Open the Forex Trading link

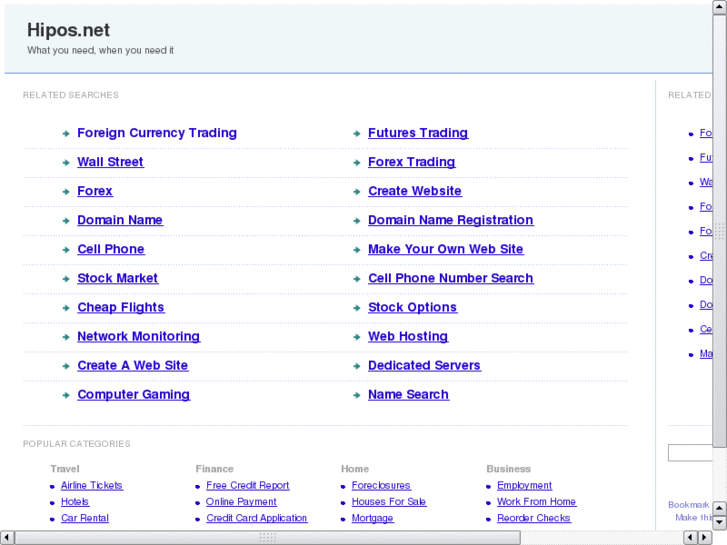[x=412, y=162]
